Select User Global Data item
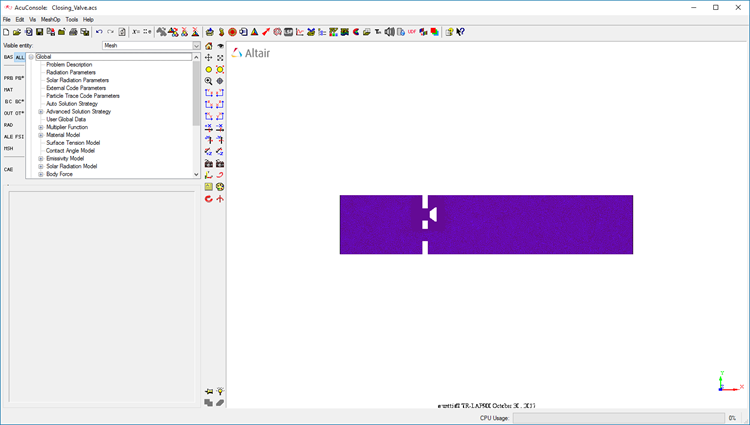 (66, 119)
